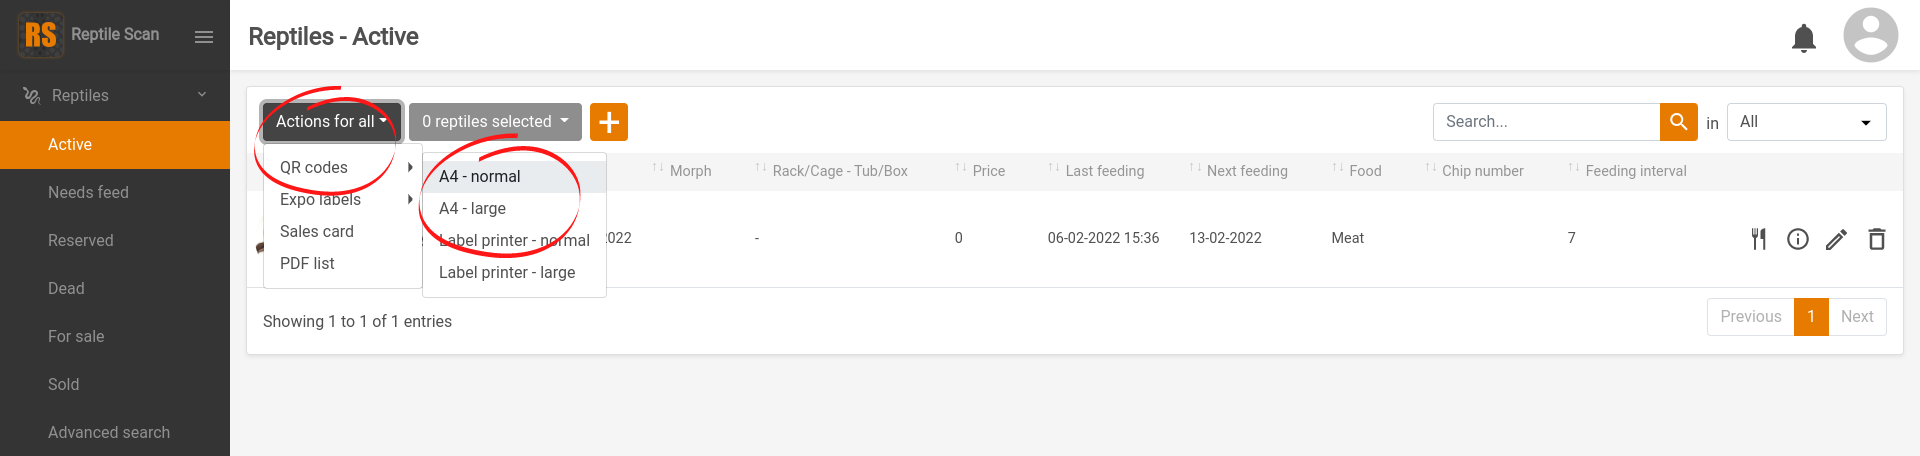Click the orange search magnifier button
This screenshot has width=1920, height=456.
click(x=1678, y=122)
